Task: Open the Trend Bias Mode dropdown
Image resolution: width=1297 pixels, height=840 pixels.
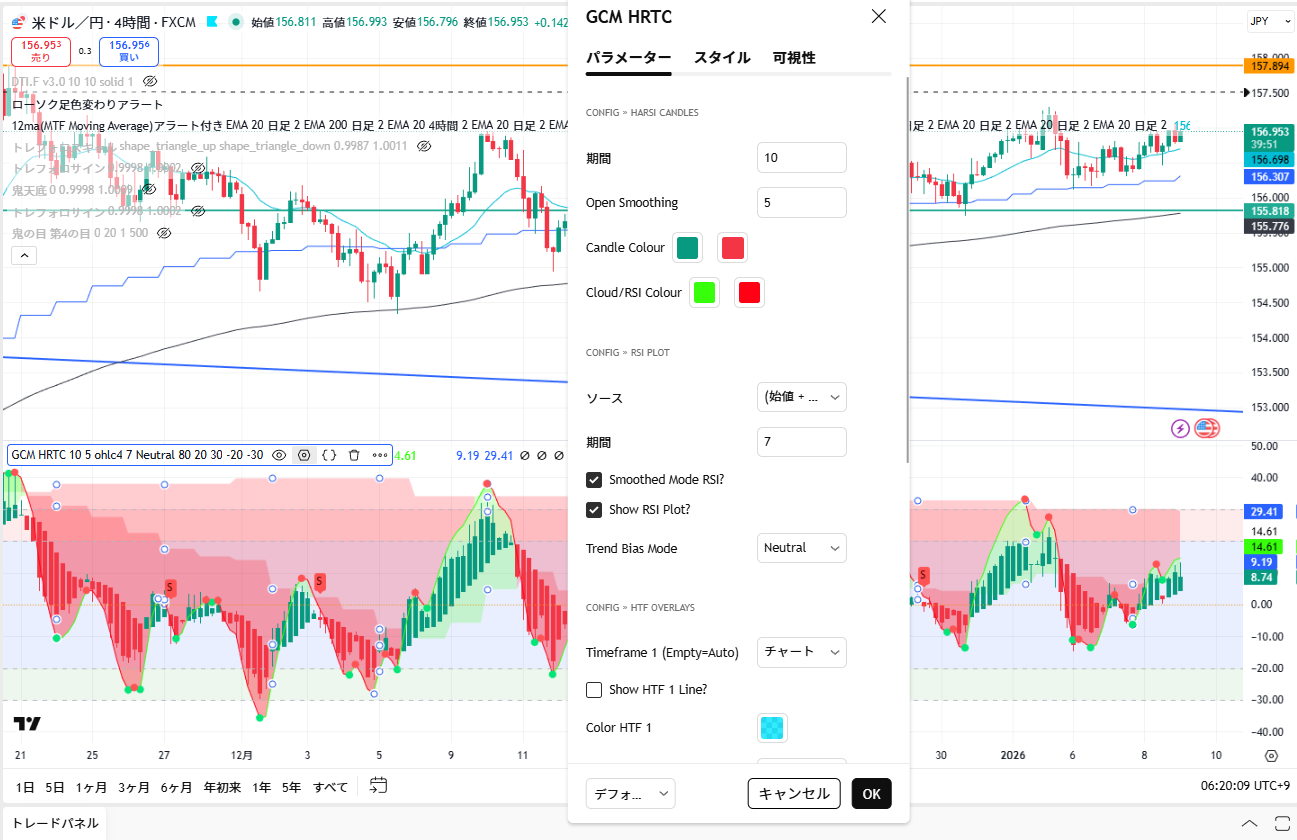Action: coord(801,548)
